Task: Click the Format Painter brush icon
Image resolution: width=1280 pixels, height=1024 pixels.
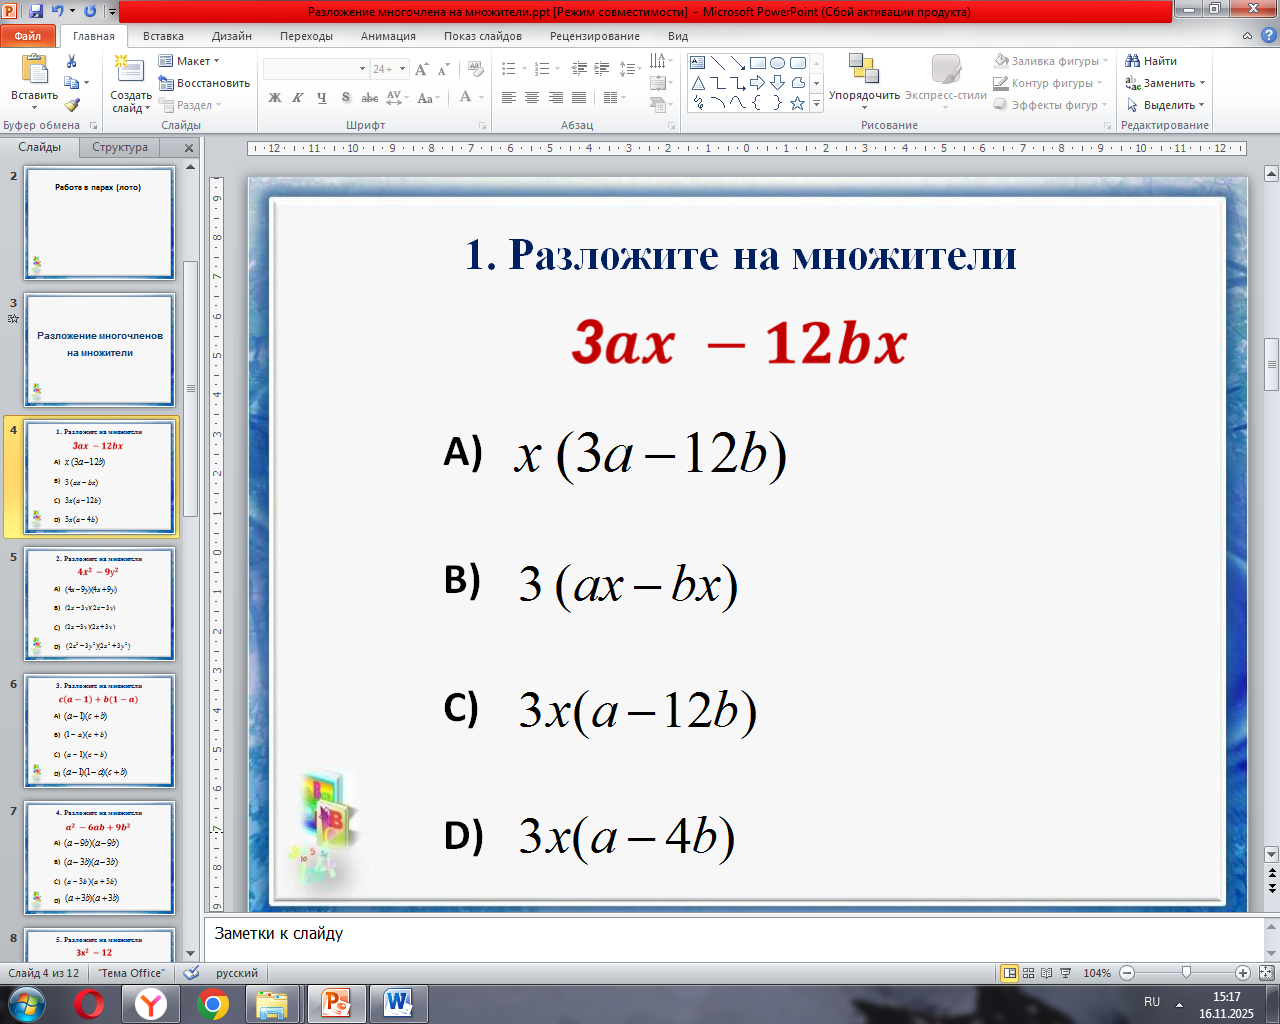Action: (72, 105)
